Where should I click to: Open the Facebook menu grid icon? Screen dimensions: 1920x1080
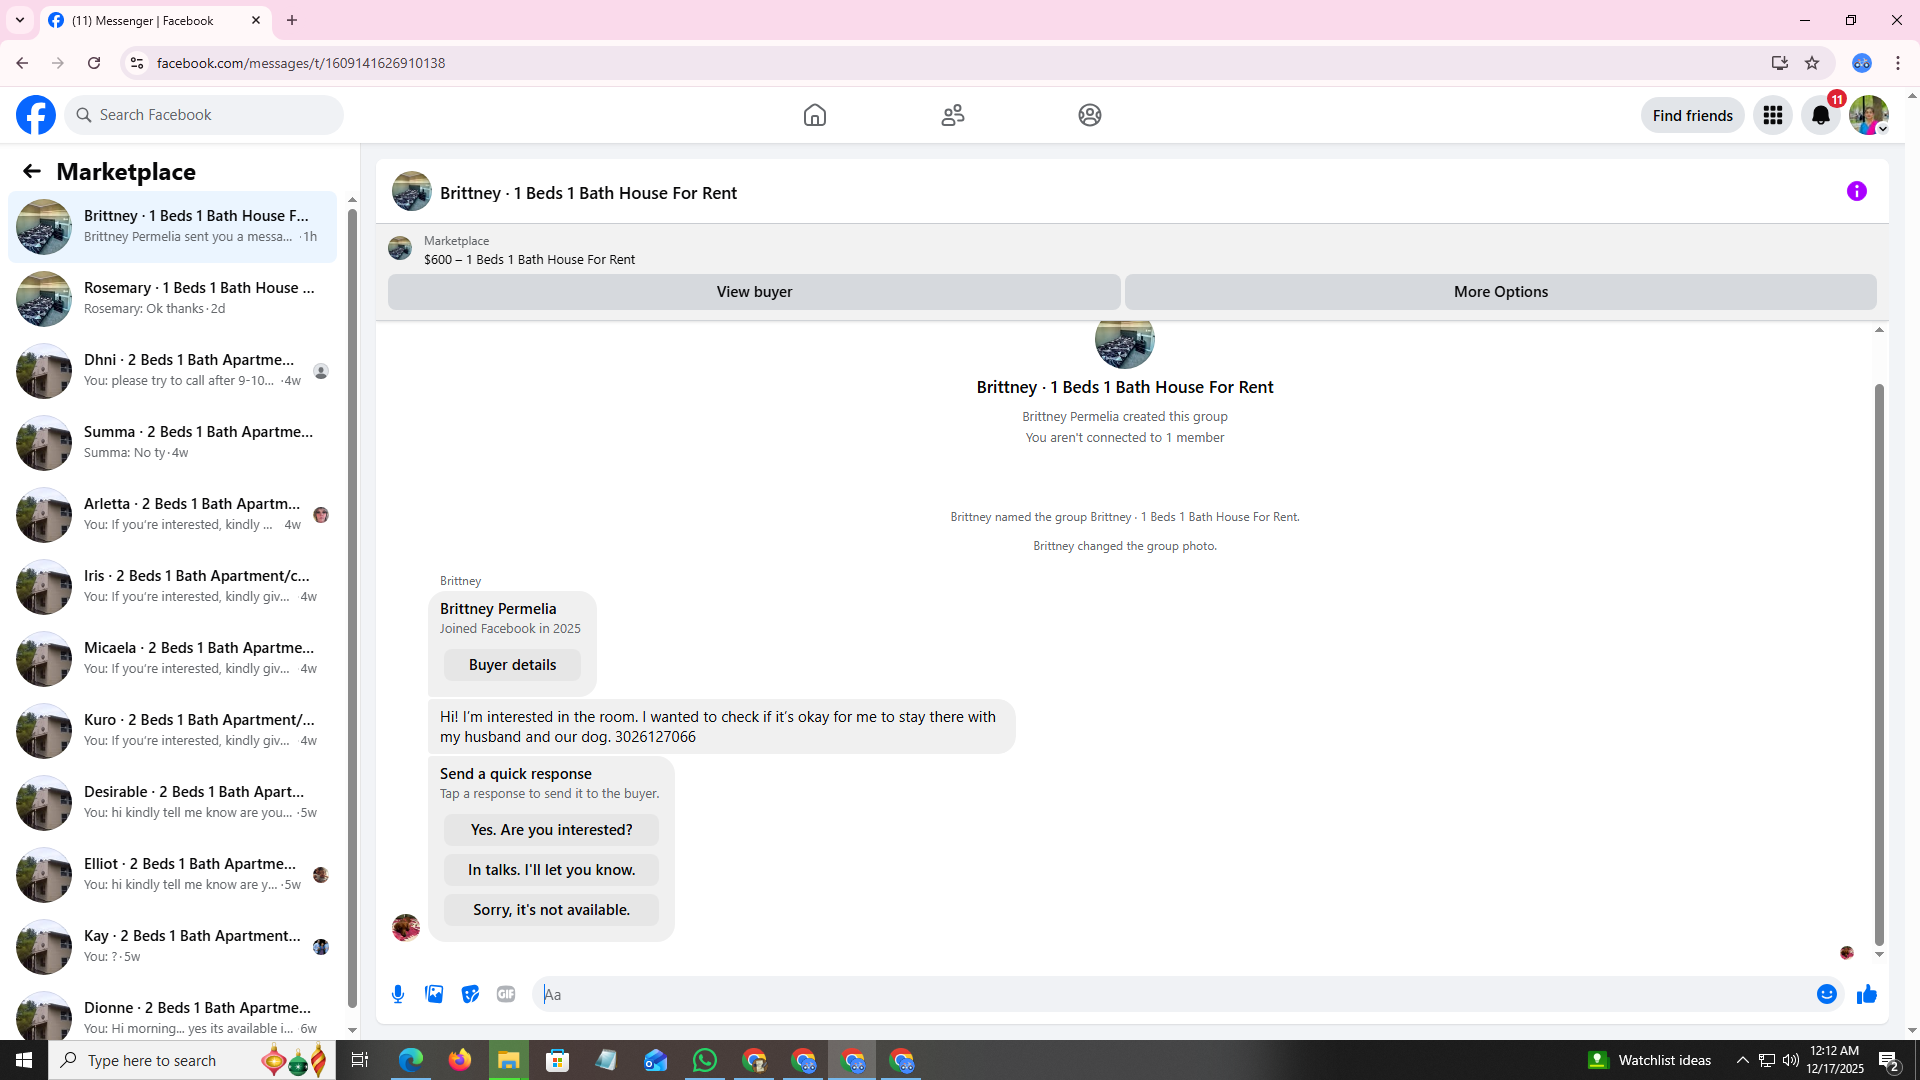click(x=1773, y=115)
